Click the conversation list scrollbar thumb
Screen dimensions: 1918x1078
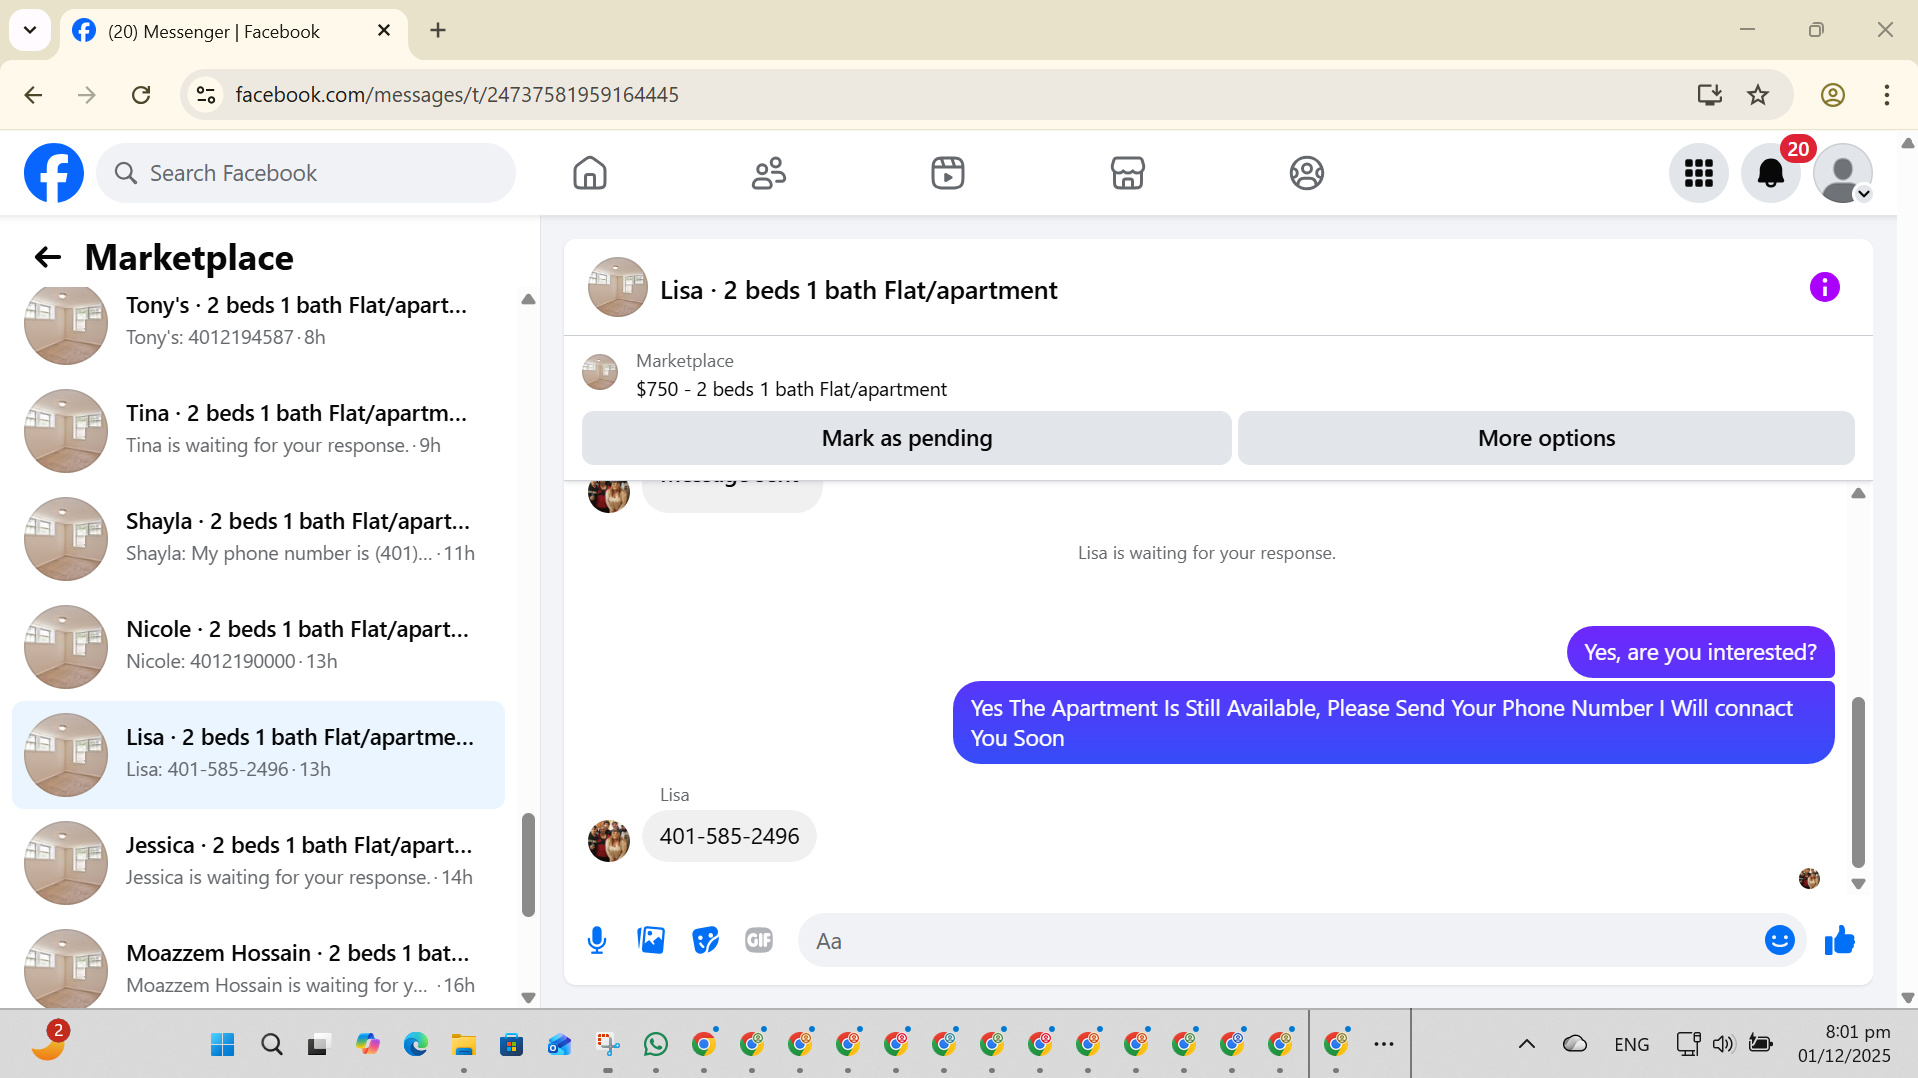528,865
